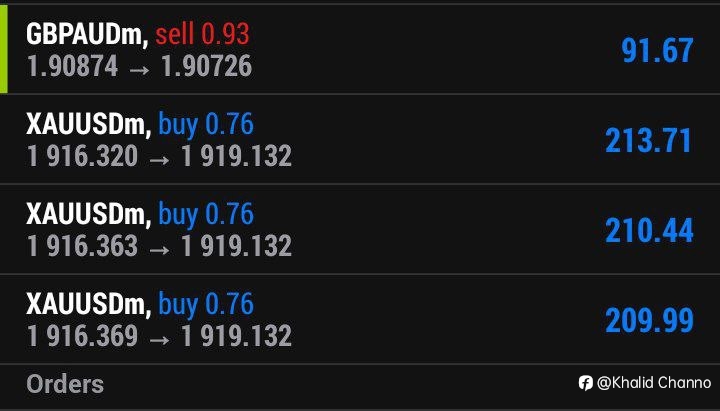Click the Facebook logo icon in watermark
Screen dimensions: 720x411
[585, 383]
